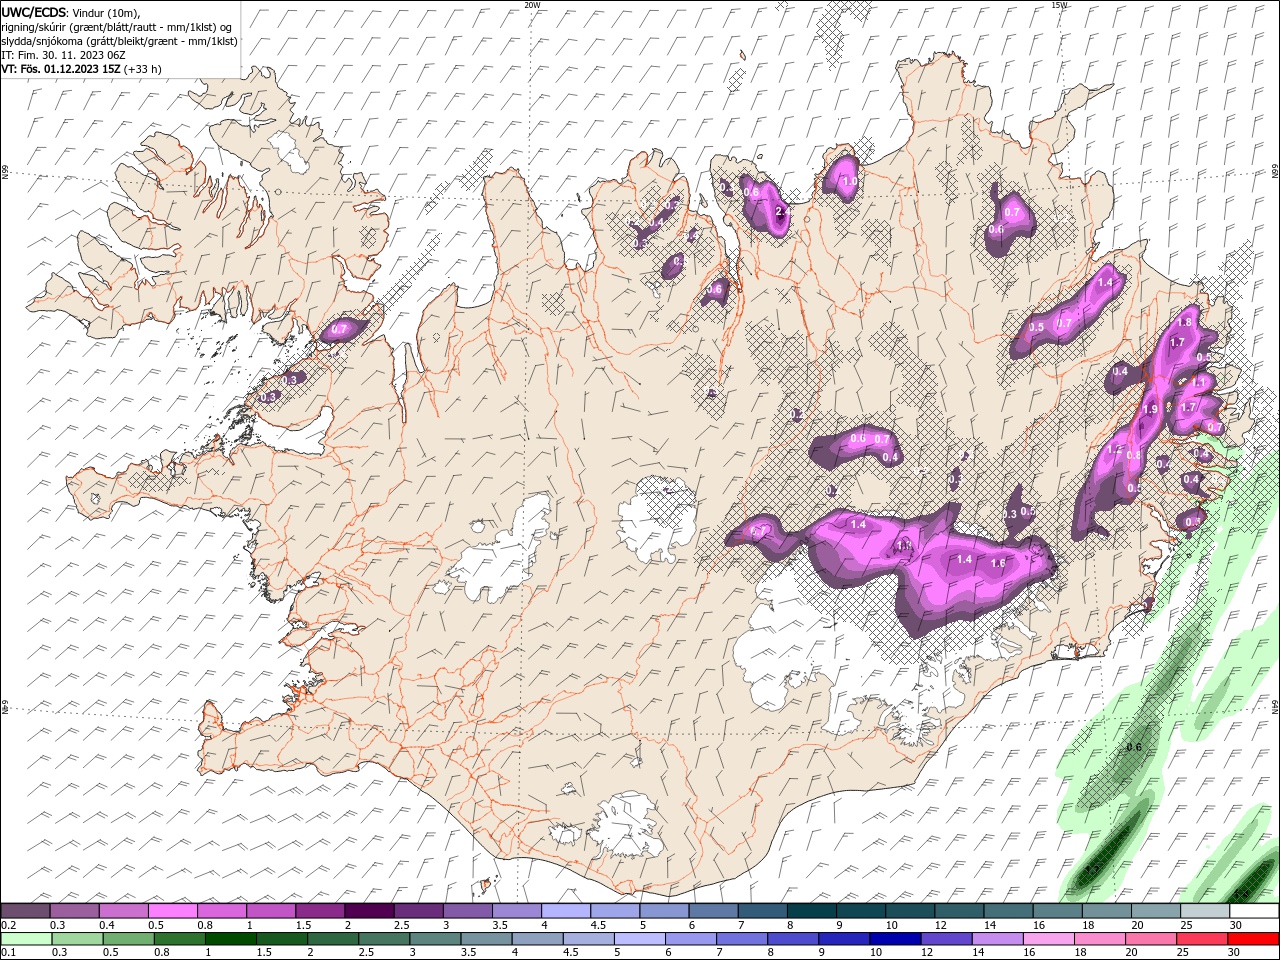Select the 'IT: Fim. 30. 11. 2023 06Z' line
Viewport: 1280px width, 960px height.
63,55
